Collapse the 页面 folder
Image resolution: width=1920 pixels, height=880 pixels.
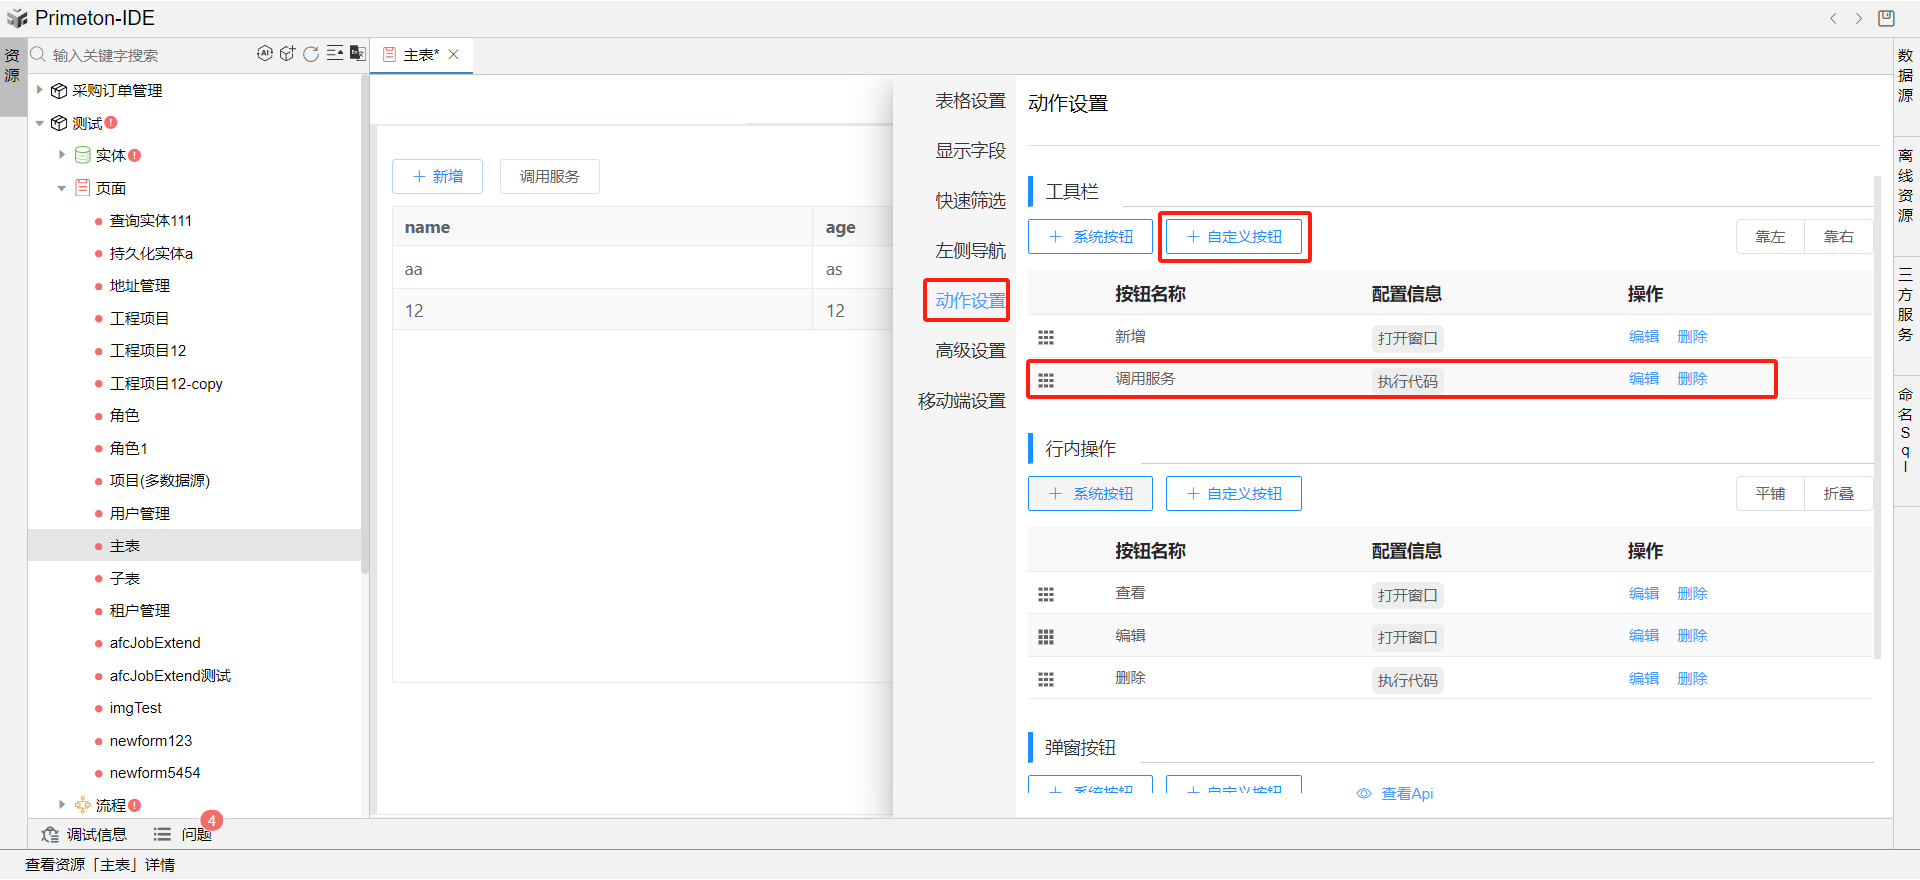(62, 188)
